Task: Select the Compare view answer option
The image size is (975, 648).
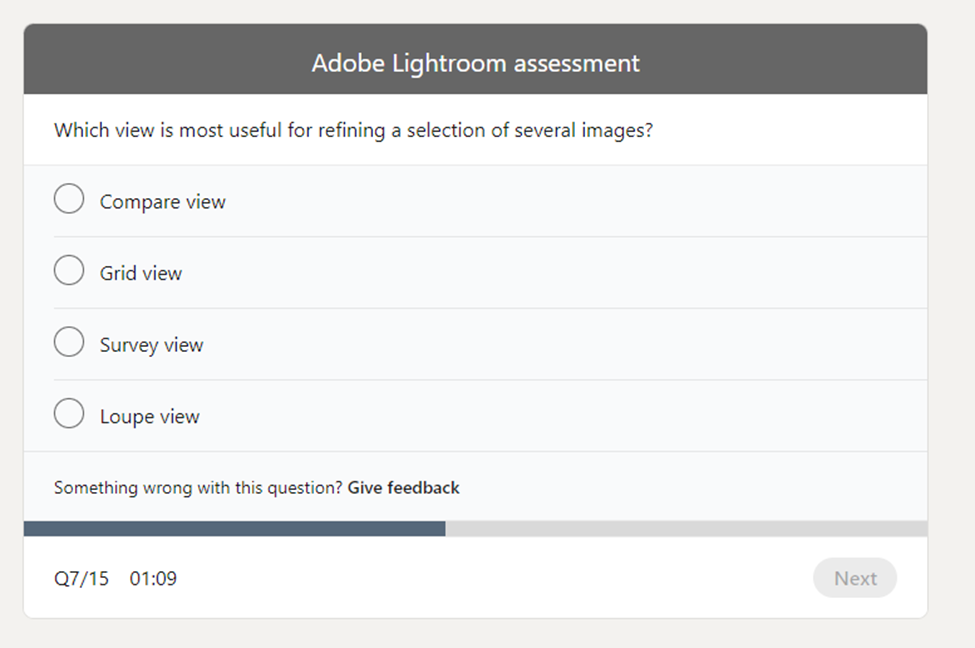Action: click(x=68, y=198)
